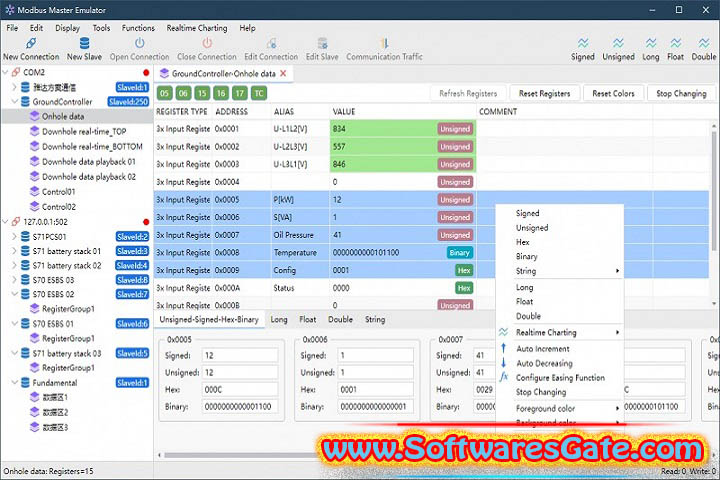Close the GroundController-Onhole data tab
The image size is (720, 480).
[283, 73]
